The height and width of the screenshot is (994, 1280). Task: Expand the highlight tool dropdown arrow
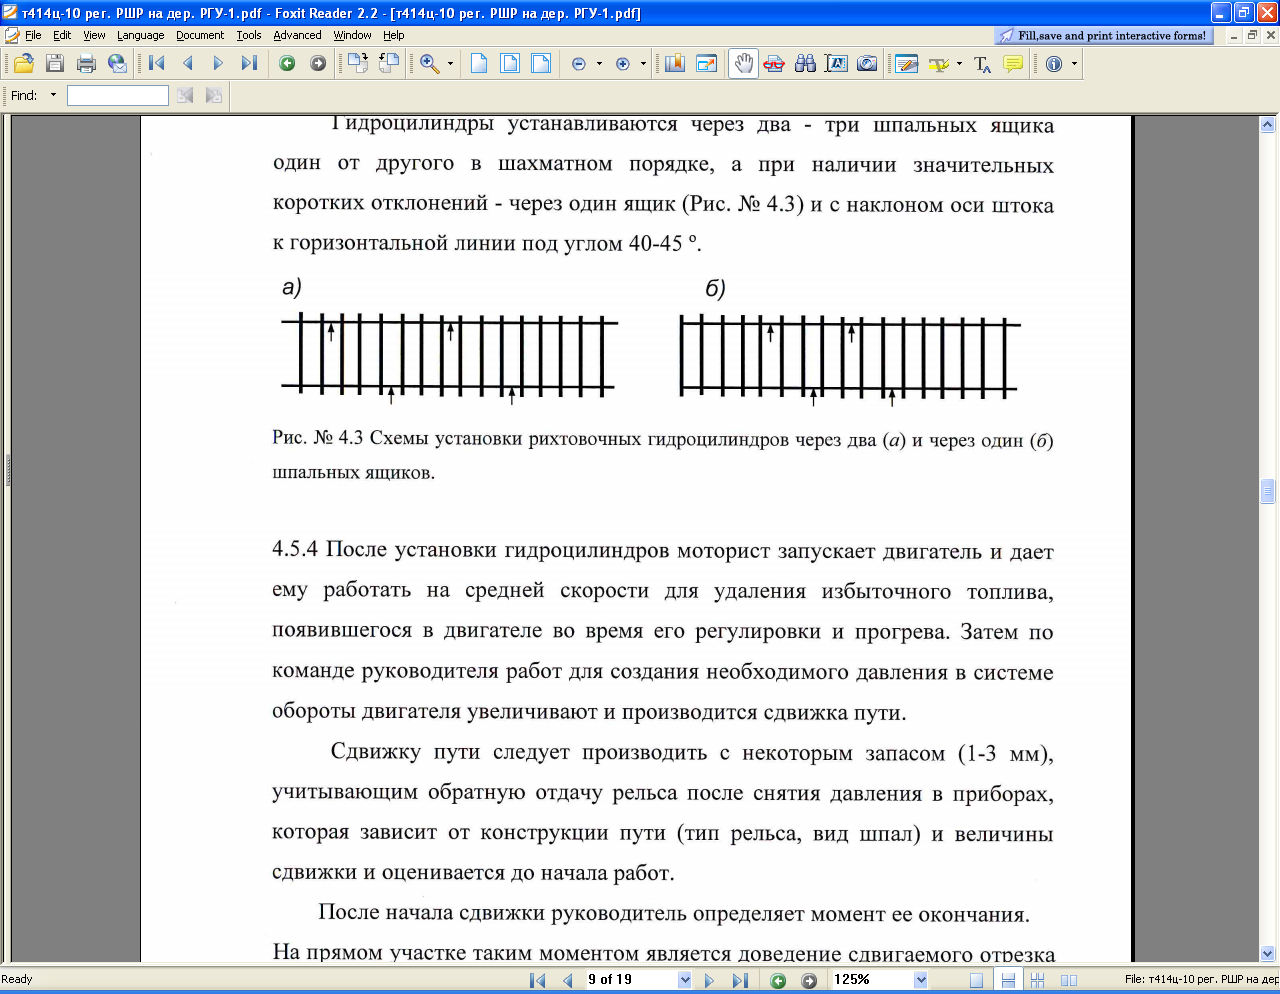point(959,64)
